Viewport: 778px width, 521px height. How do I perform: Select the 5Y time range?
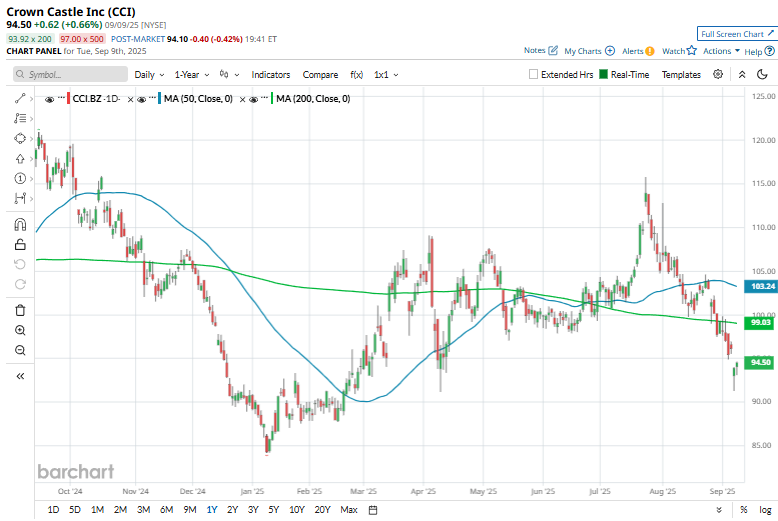point(273,510)
